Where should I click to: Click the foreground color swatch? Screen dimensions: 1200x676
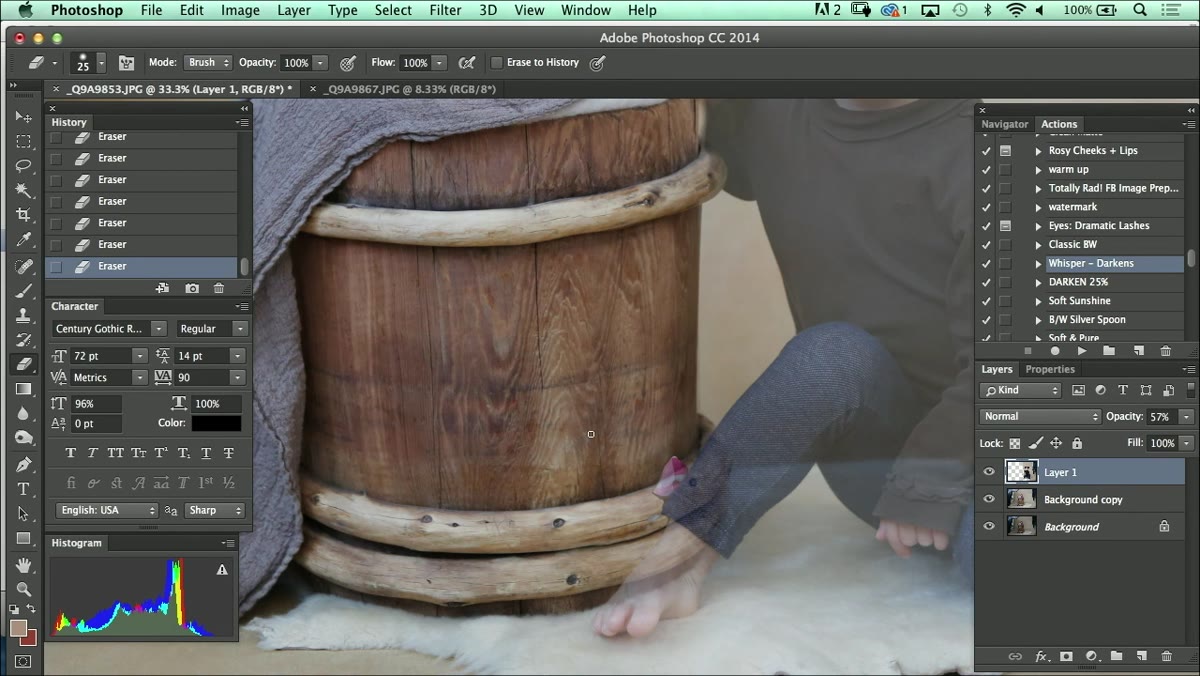click(x=18, y=628)
